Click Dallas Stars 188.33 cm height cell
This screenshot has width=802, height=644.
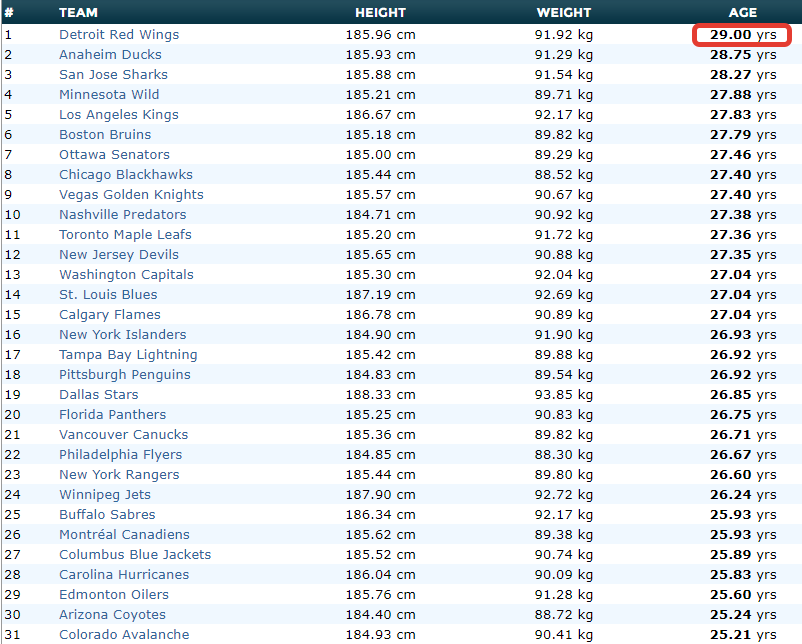(380, 395)
